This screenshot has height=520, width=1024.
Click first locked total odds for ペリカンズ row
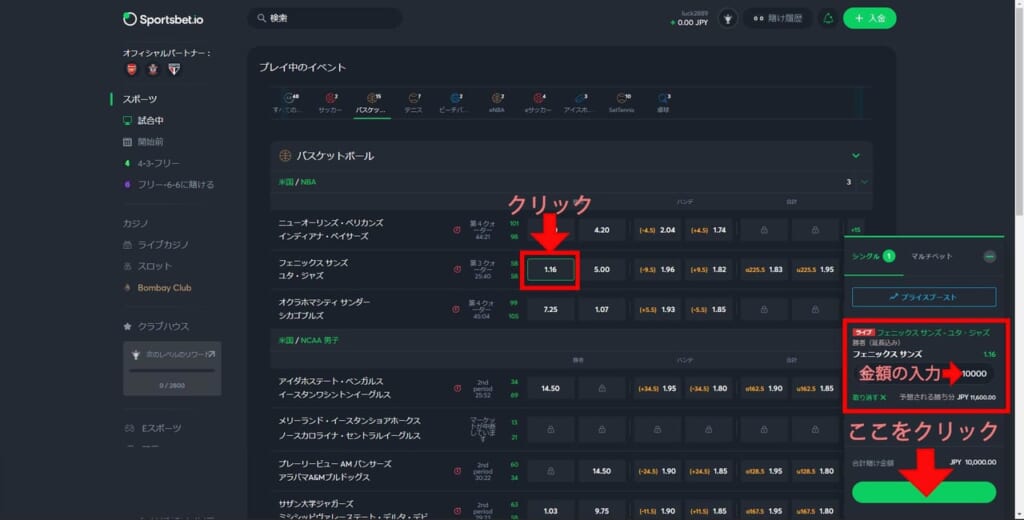[x=763, y=230]
